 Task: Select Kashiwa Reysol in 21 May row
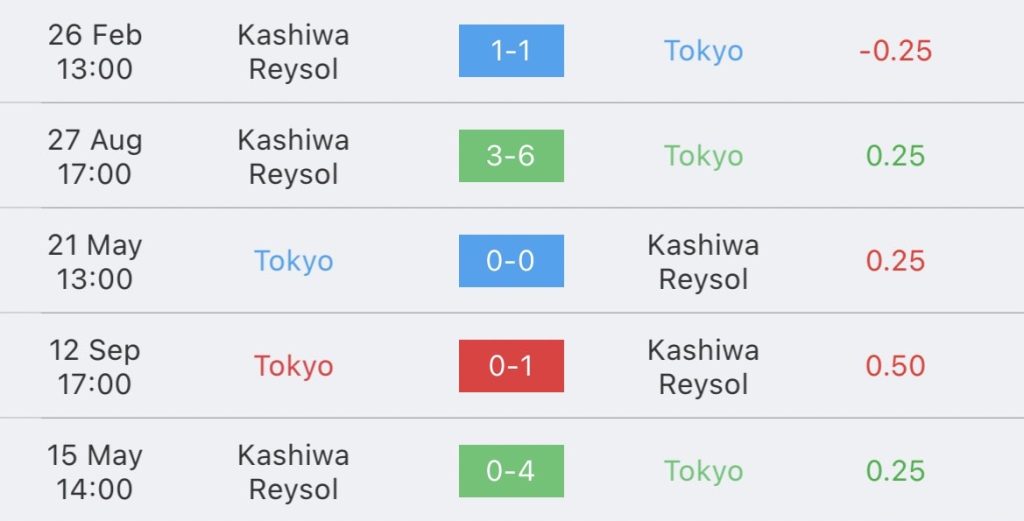[703, 262]
